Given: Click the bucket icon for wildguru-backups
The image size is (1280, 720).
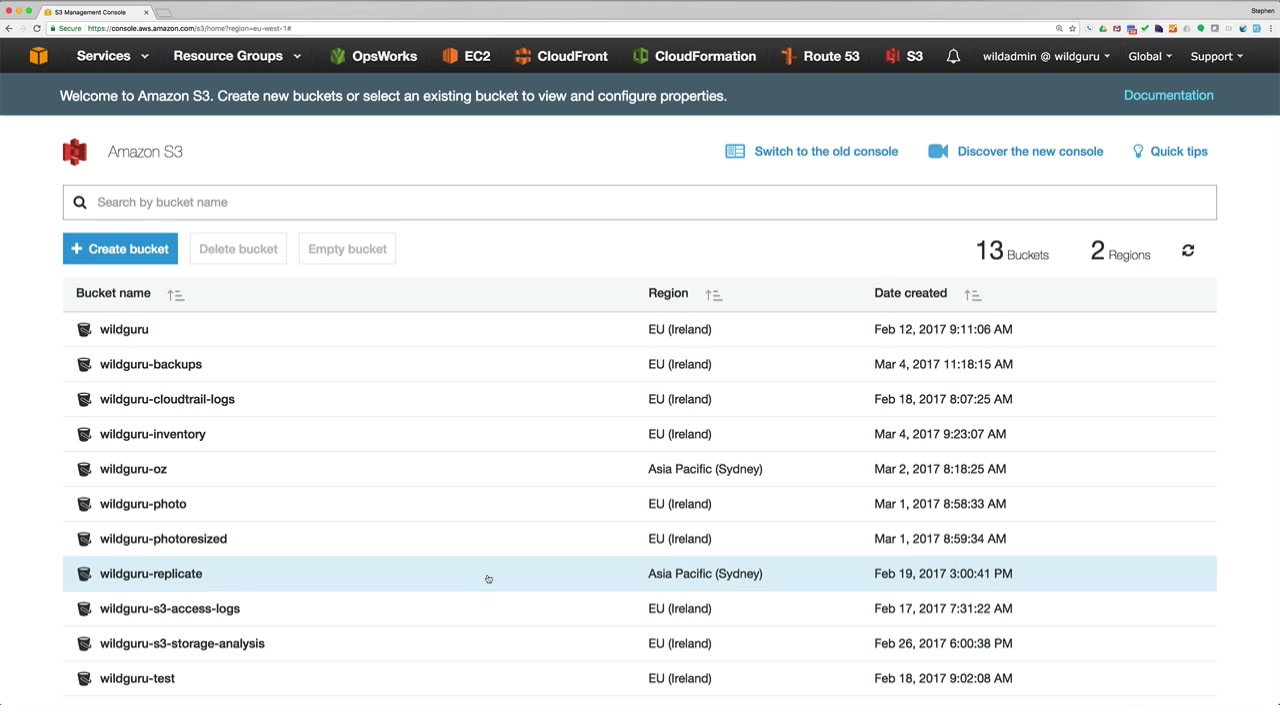Looking at the screenshot, I should click(84, 364).
